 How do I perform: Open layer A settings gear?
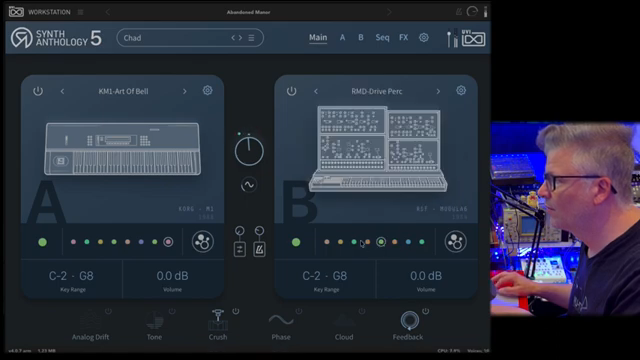pyautogui.click(x=207, y=90)
